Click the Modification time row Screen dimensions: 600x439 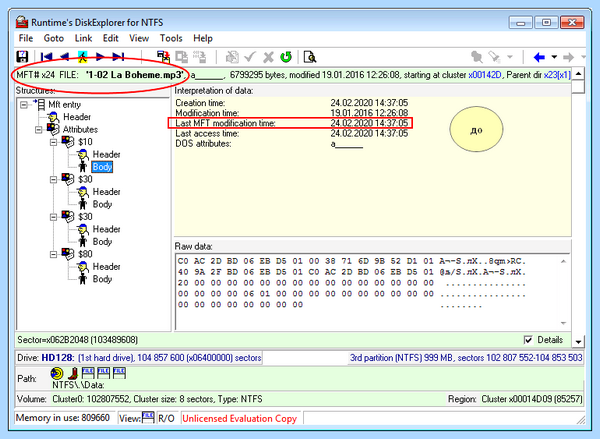(292, 113)
